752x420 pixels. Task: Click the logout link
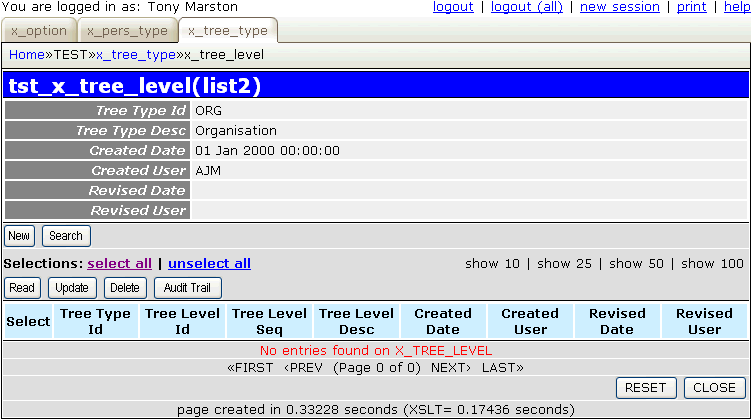453,7
